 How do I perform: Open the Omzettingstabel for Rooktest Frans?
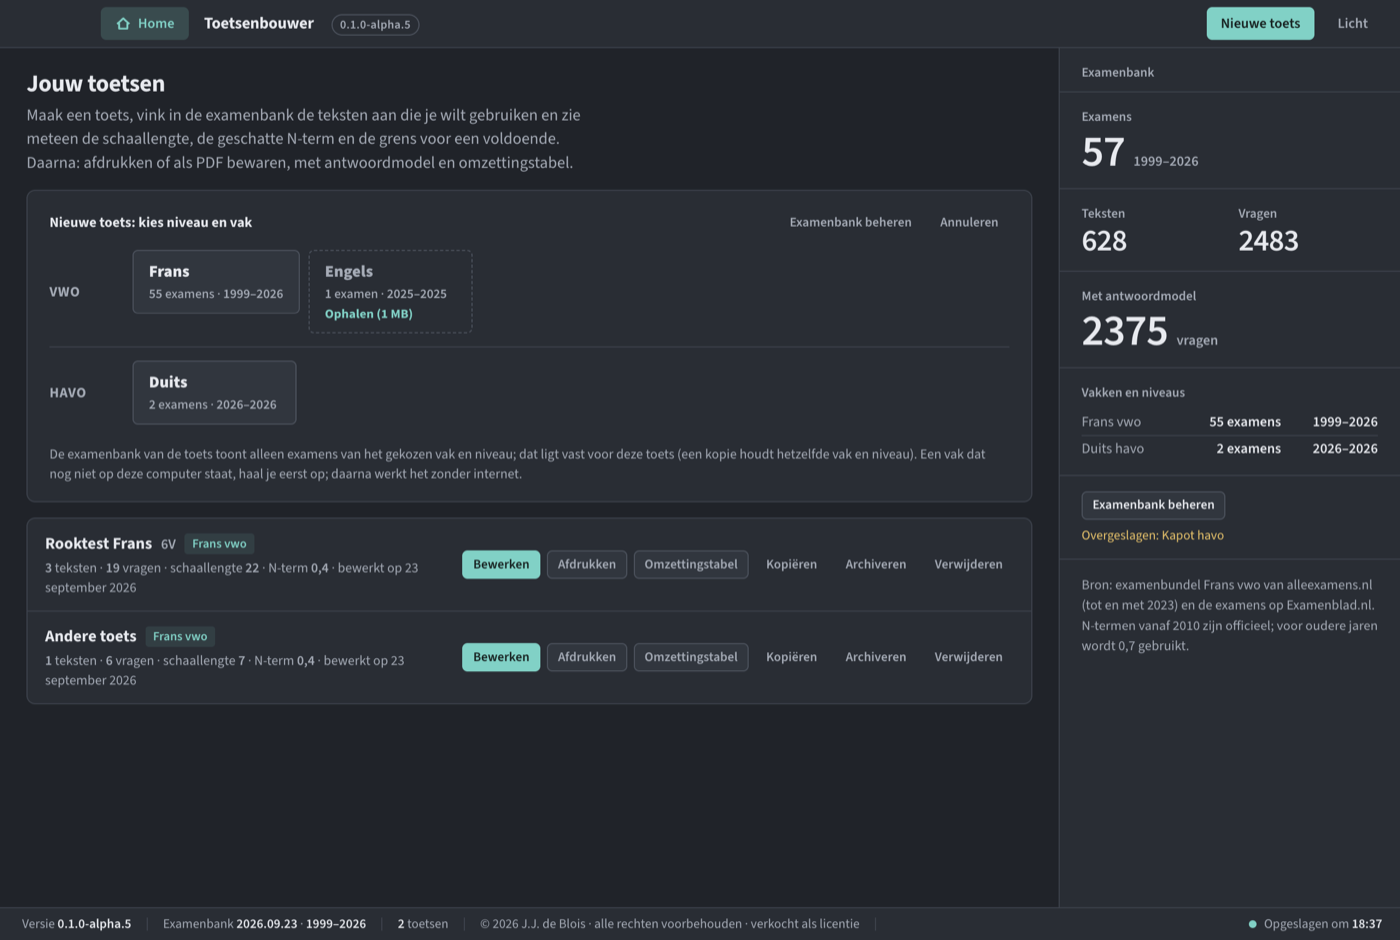point(691,564)
